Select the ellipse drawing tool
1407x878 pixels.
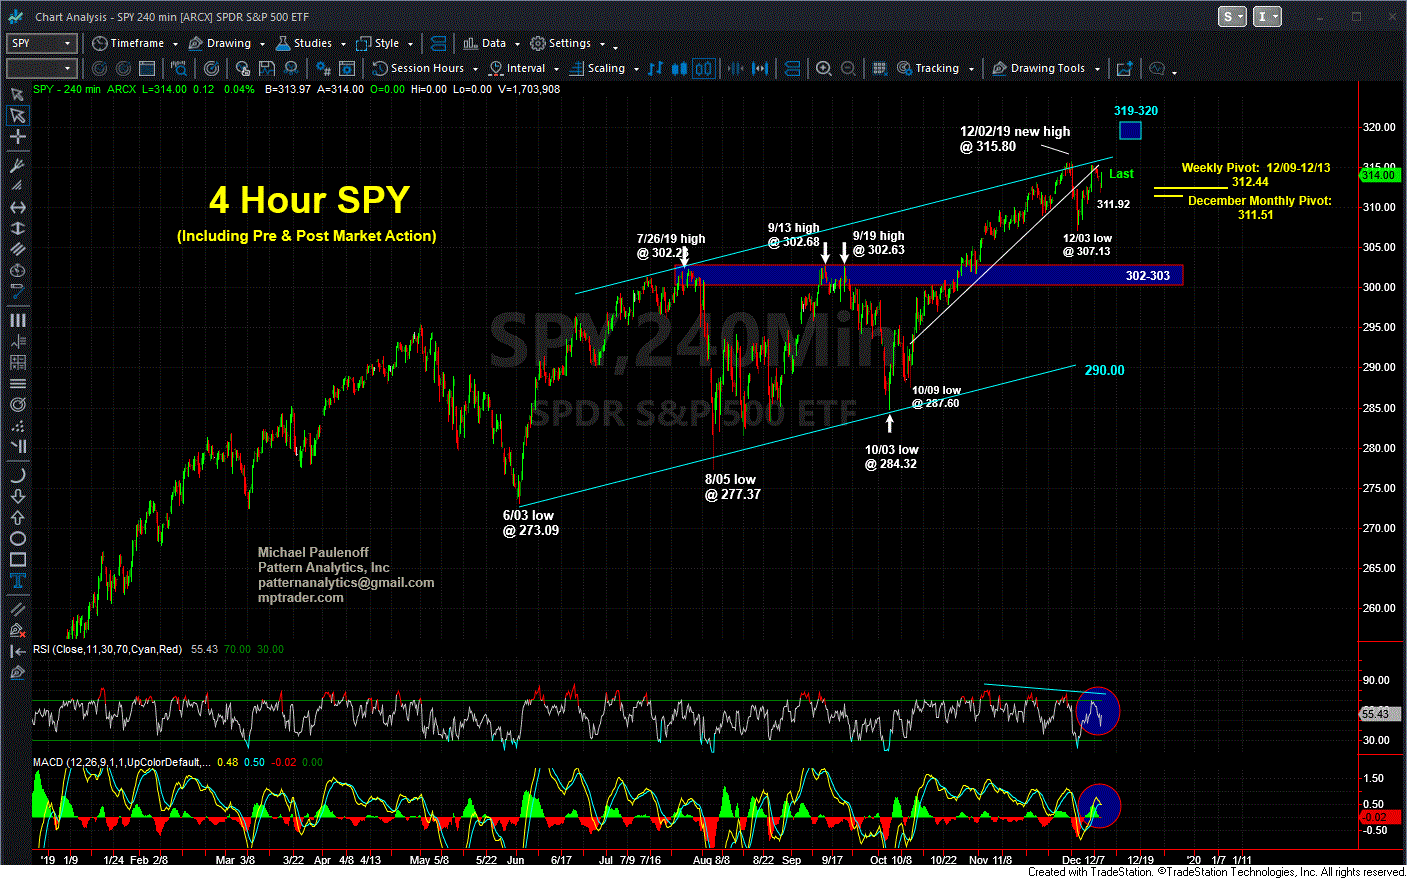[x=17, y=538]
